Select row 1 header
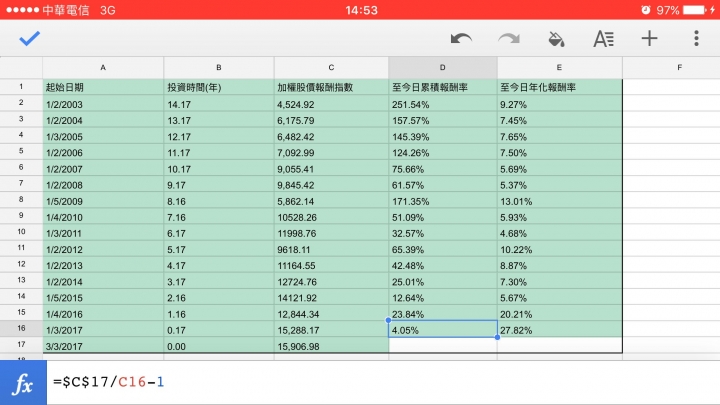This screenshot has width=720, height=405. 21,87
